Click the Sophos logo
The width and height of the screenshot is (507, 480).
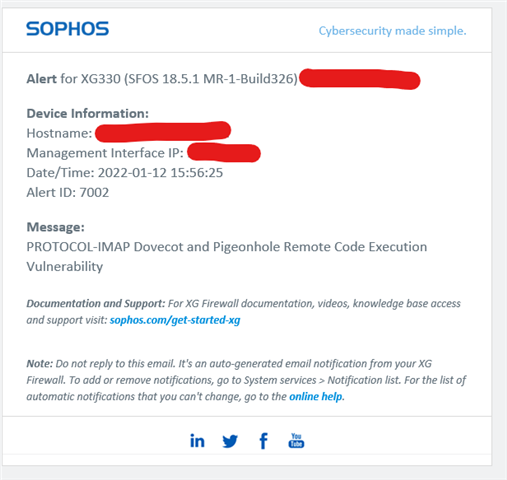tap(68, 29)
